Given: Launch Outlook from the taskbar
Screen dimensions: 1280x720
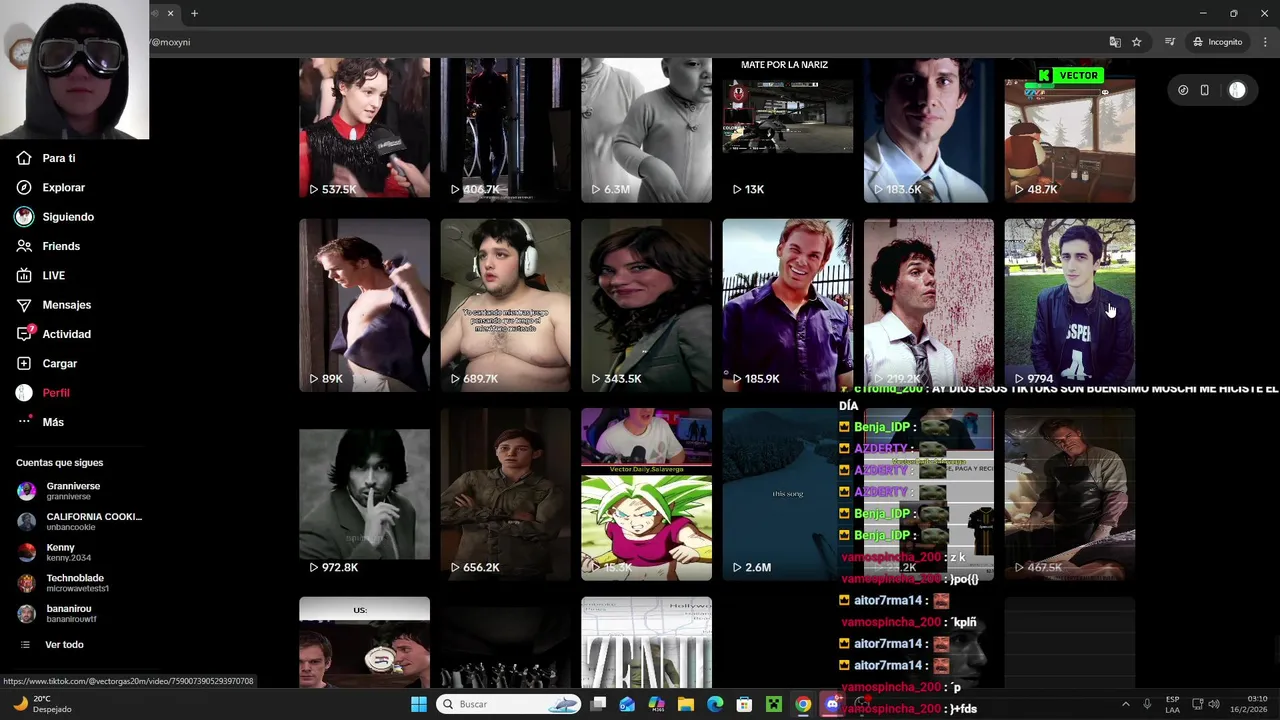Looking at the screenshot, I should click(x=627, y=704).
